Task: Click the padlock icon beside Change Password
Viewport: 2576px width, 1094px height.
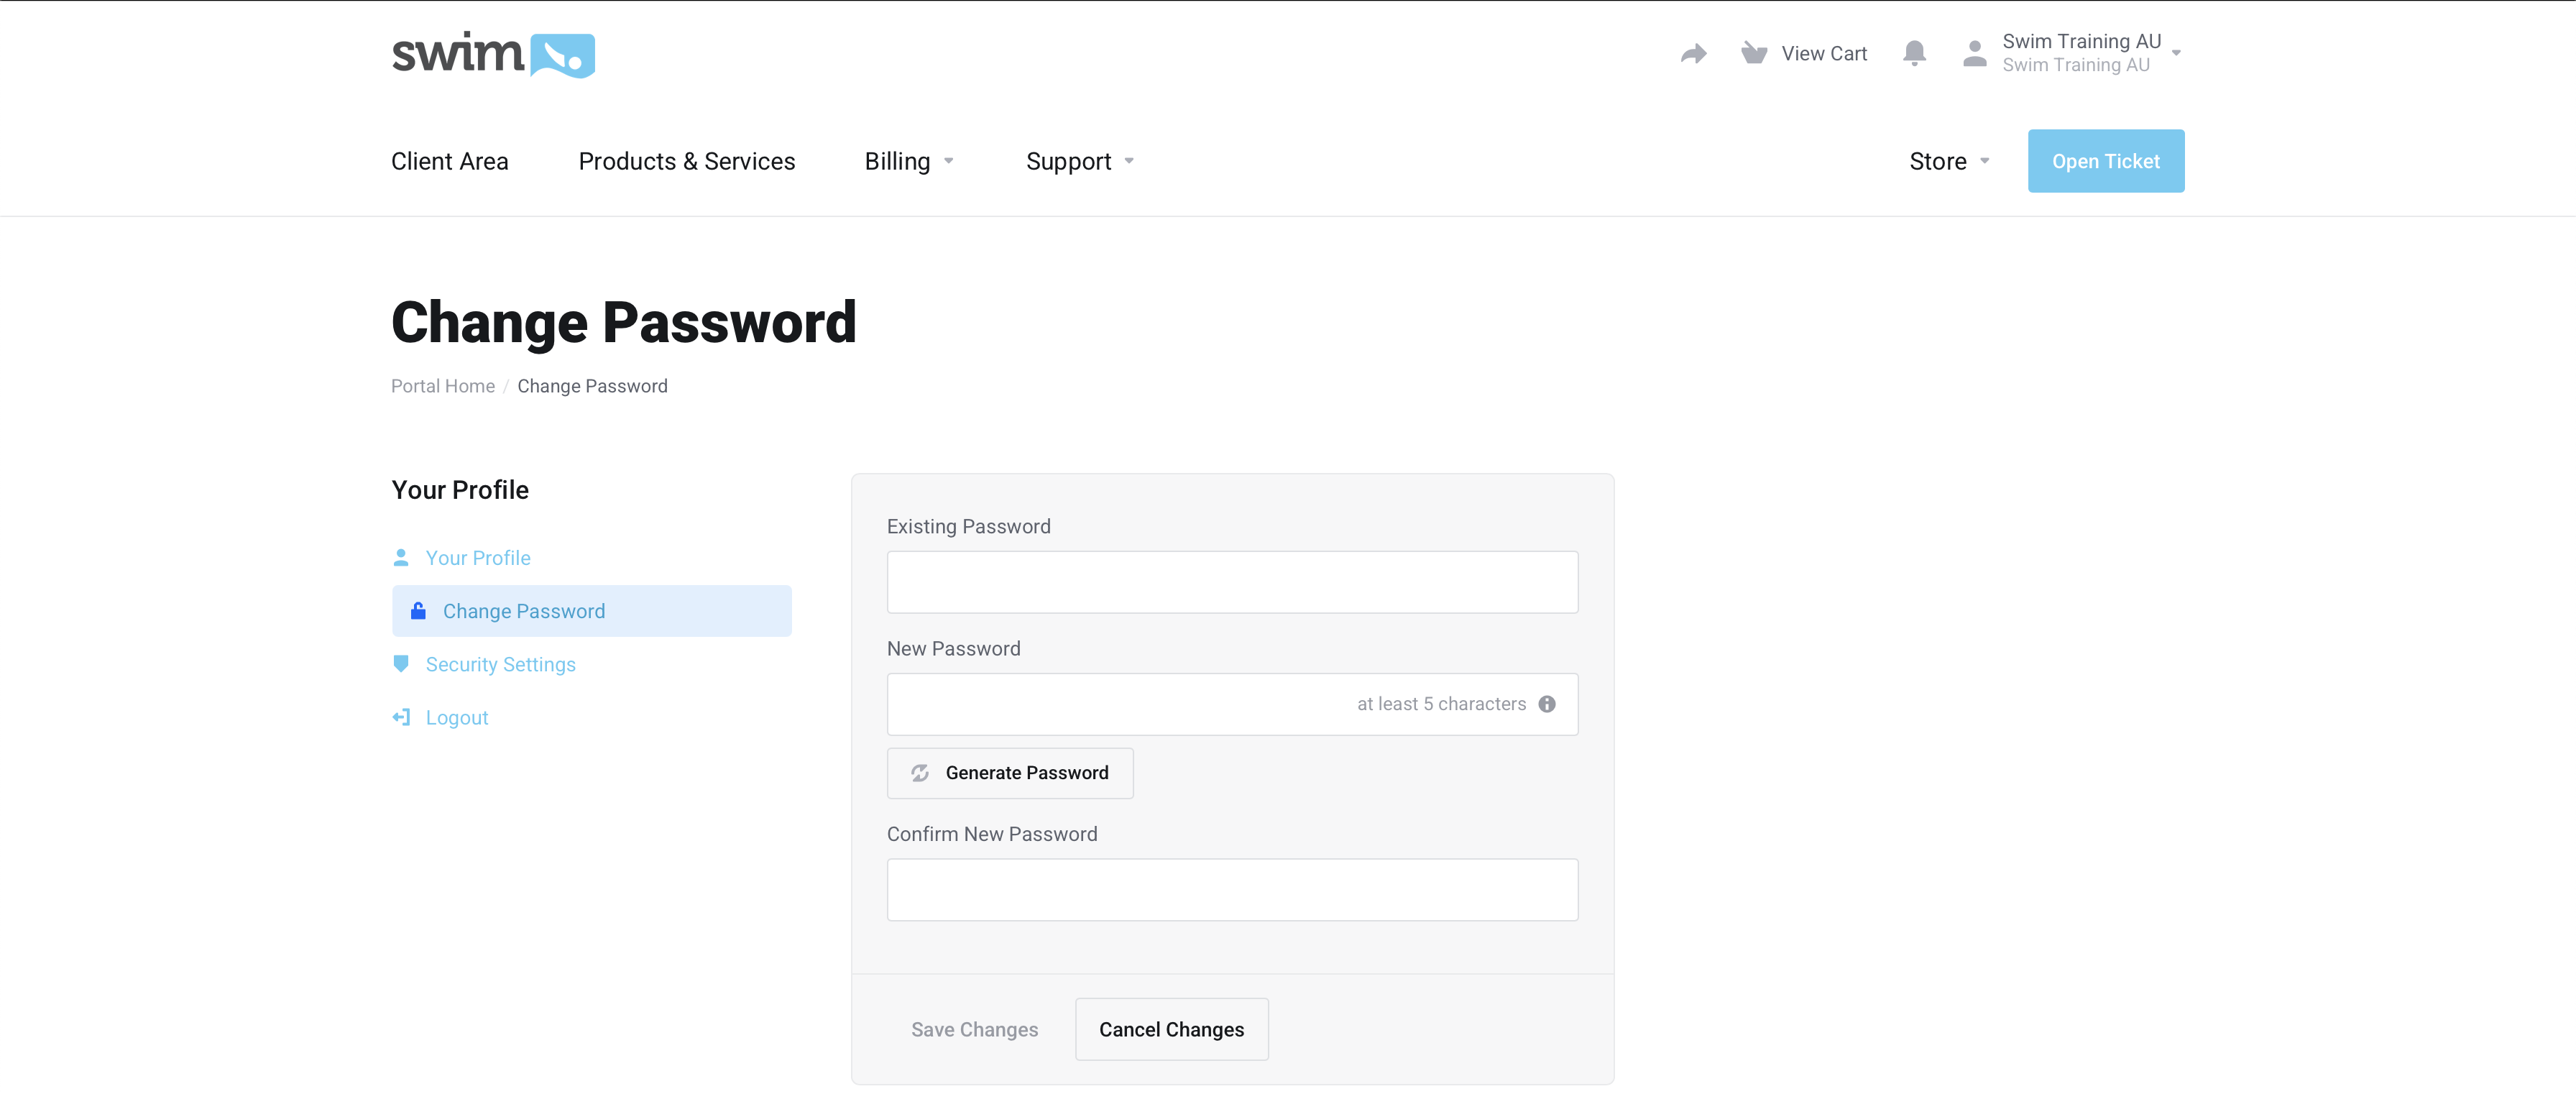Action: 418,610
